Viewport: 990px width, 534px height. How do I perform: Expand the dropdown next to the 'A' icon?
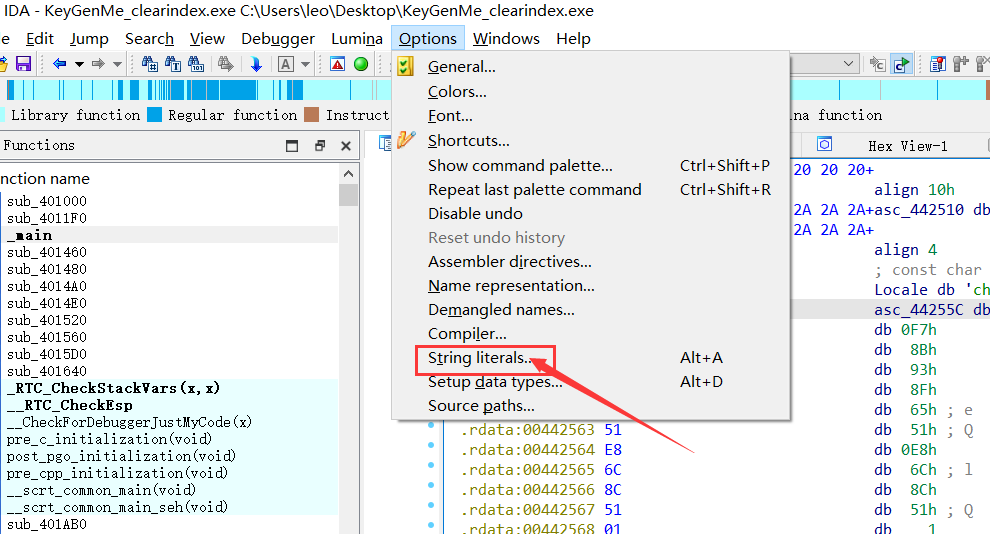tap(306, 64)
